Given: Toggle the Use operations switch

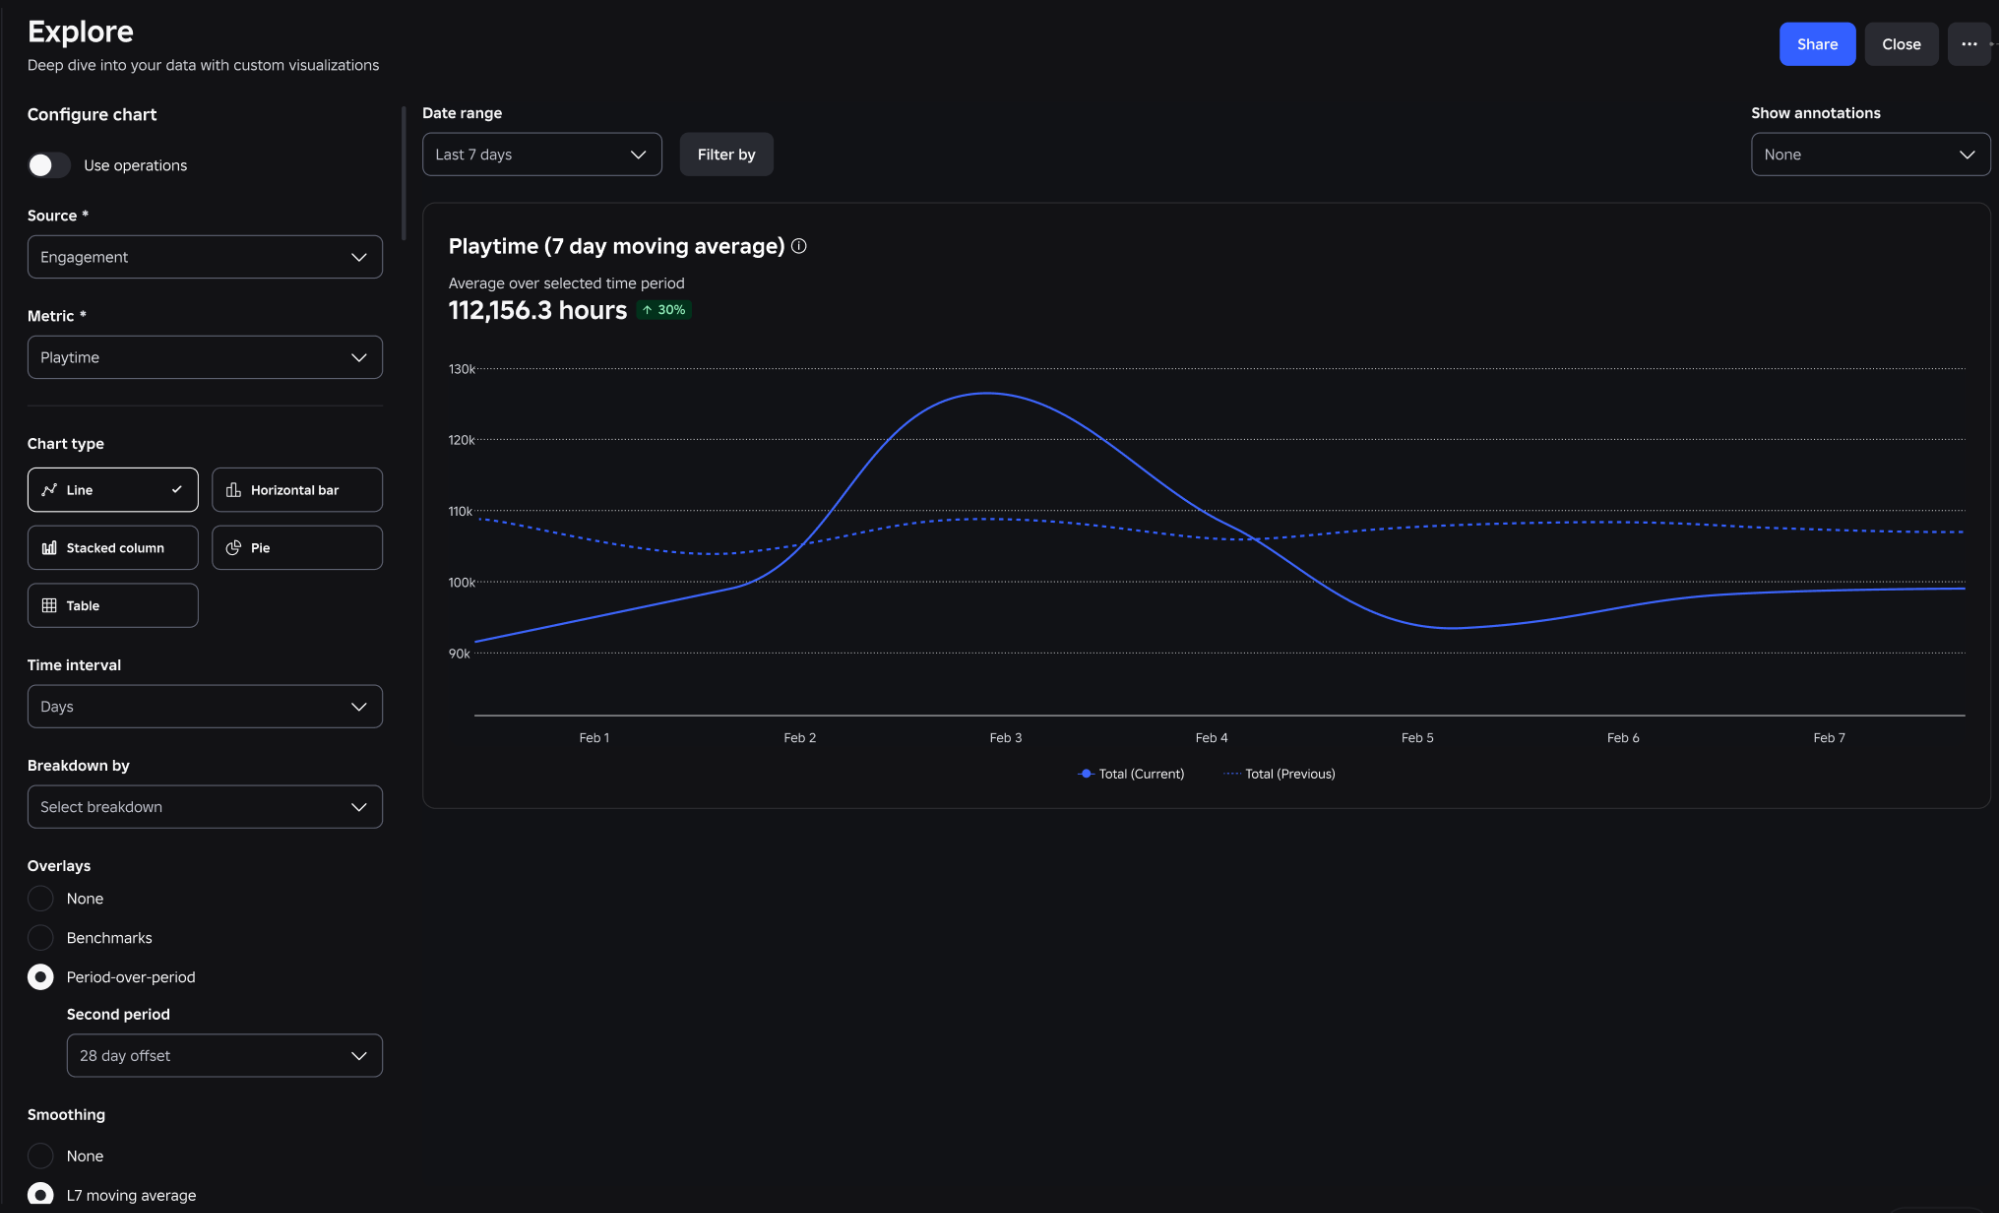Looking at the screenshot, I should click(48, 165).
